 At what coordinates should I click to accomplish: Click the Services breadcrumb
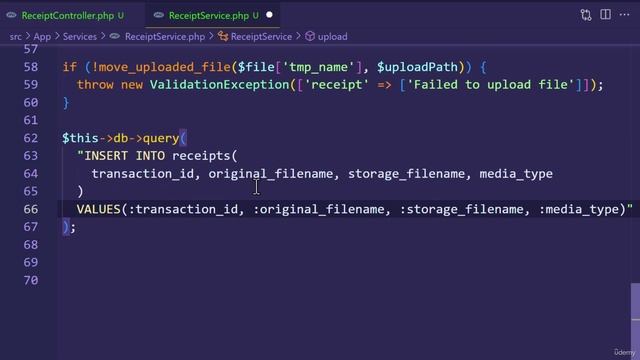[x=80, y=37]
